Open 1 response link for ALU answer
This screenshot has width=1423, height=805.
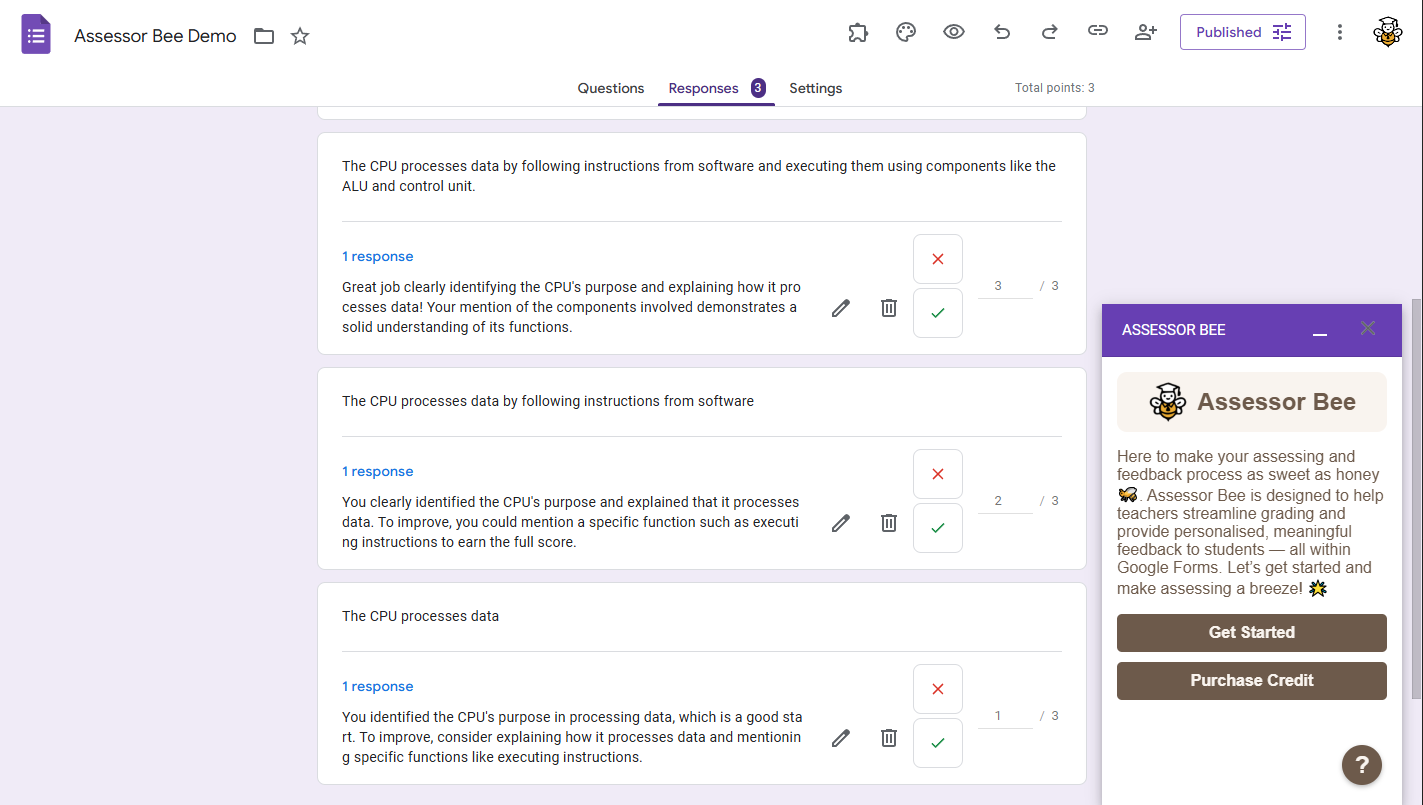point(378,257)
